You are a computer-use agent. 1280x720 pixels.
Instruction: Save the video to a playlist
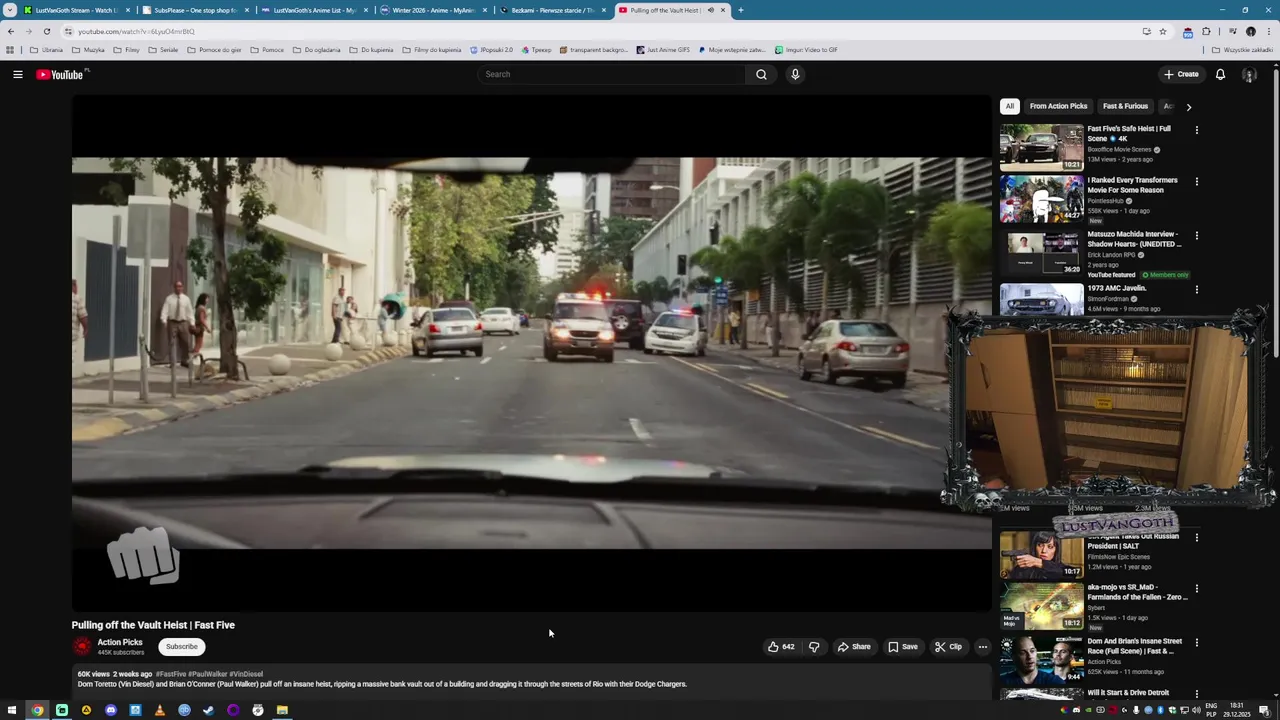coord(903,647)
